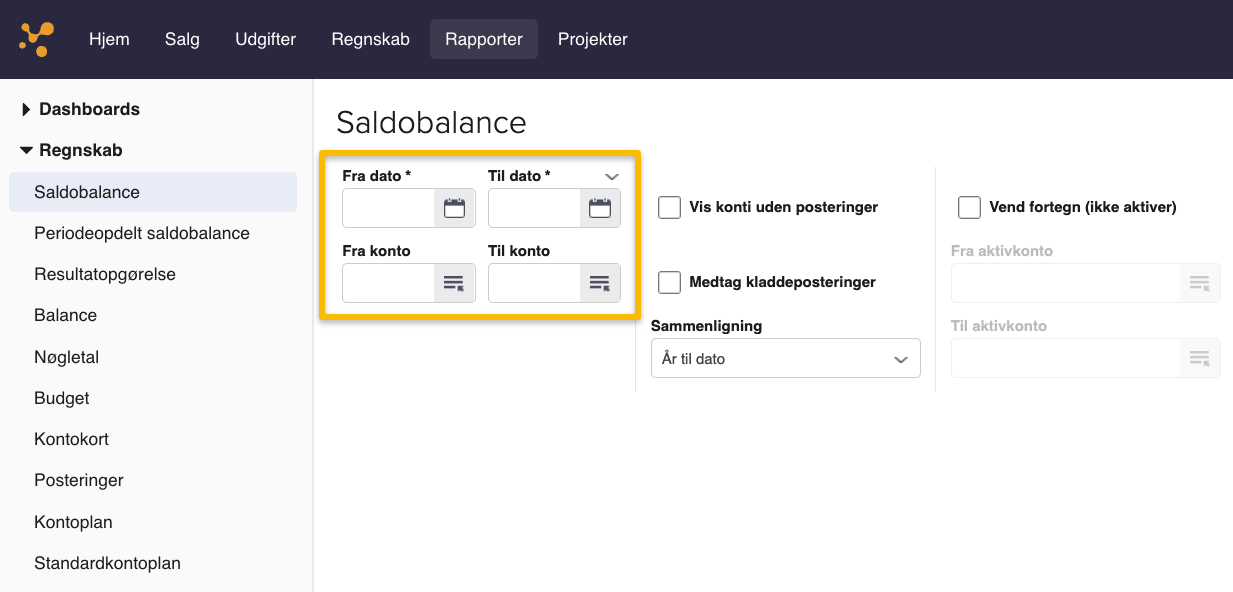1233x592 pixels.
Task: Click the Fra aktivkonto list icon
Action: click(x=1200, y=283)
